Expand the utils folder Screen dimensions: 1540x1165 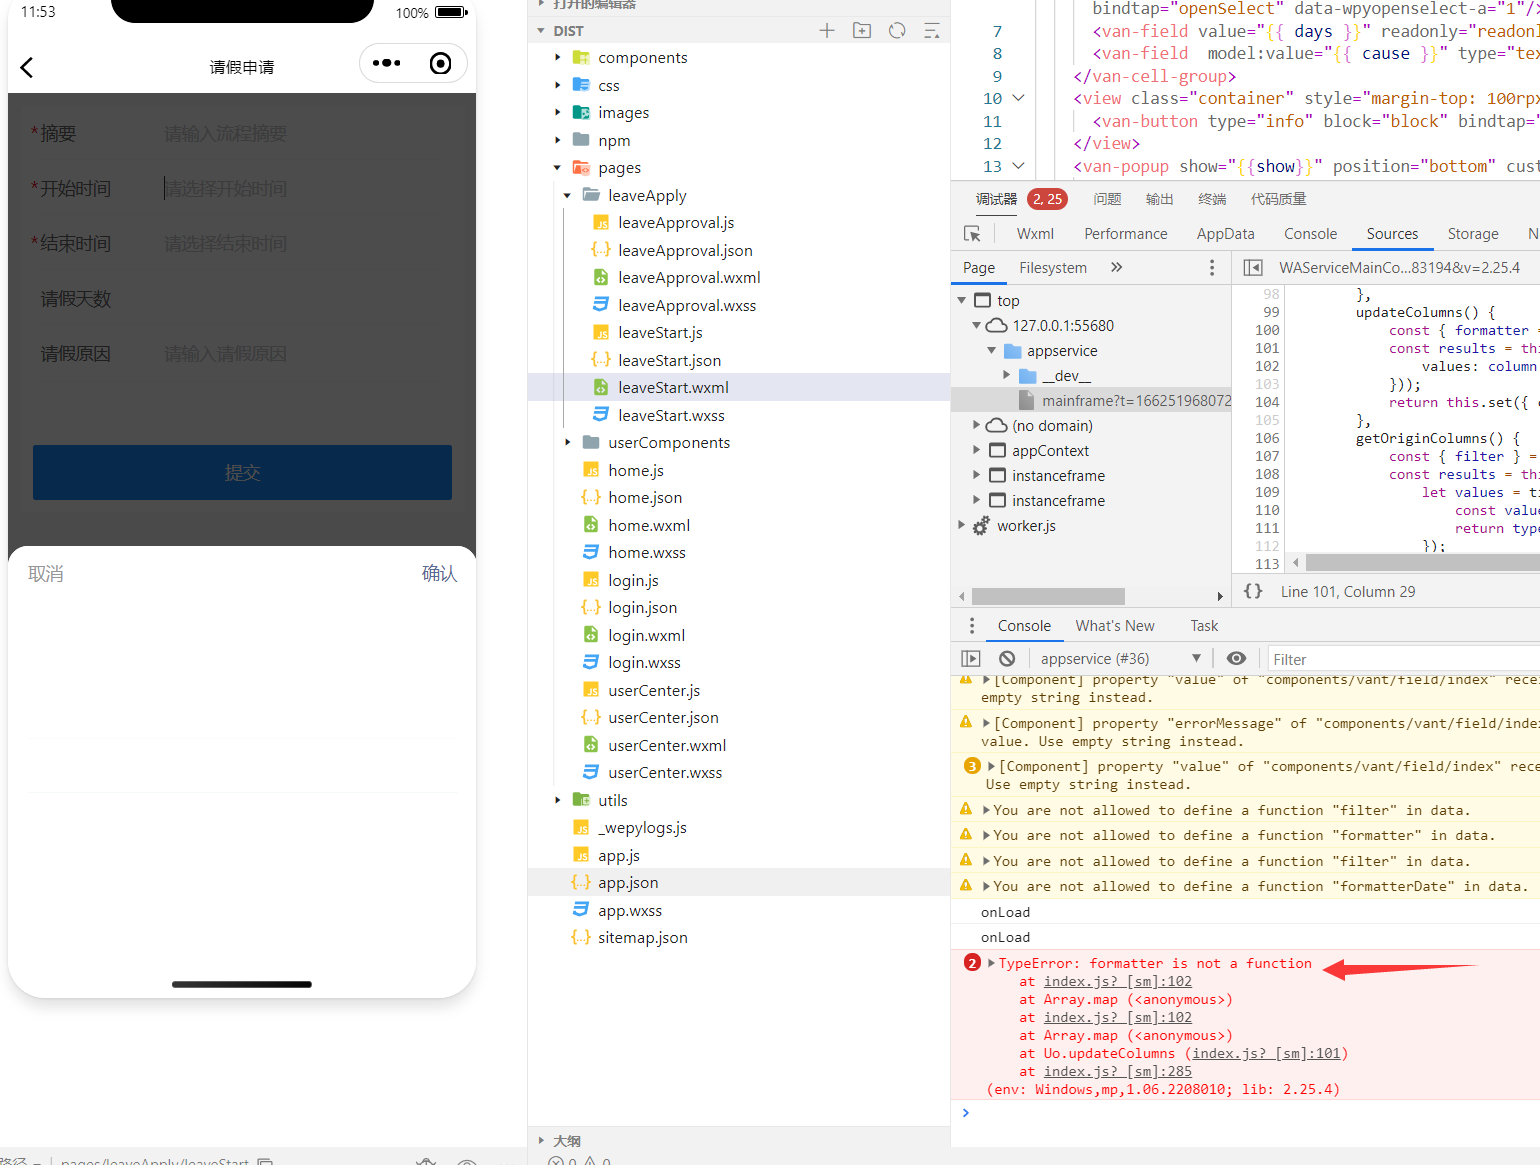pos(558,800)
